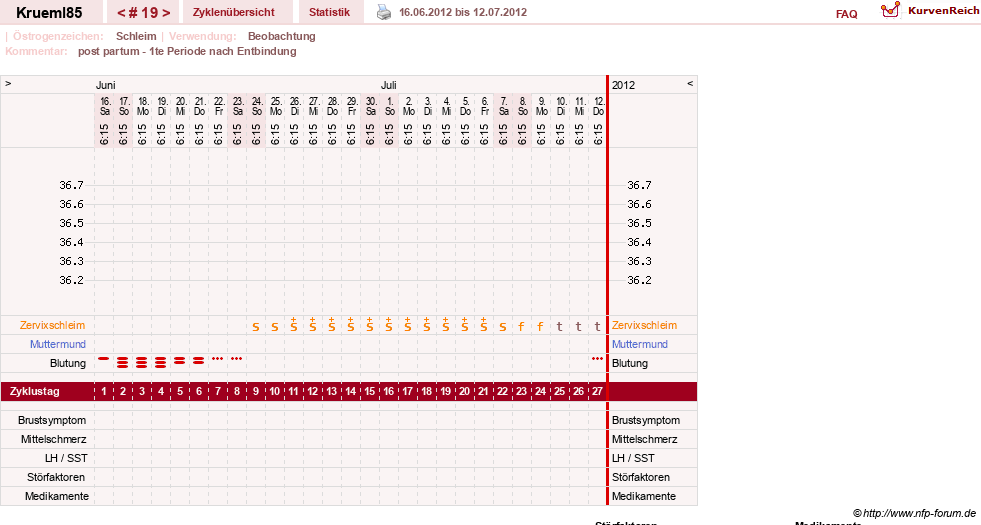Click the date header 12. Do

598,106
